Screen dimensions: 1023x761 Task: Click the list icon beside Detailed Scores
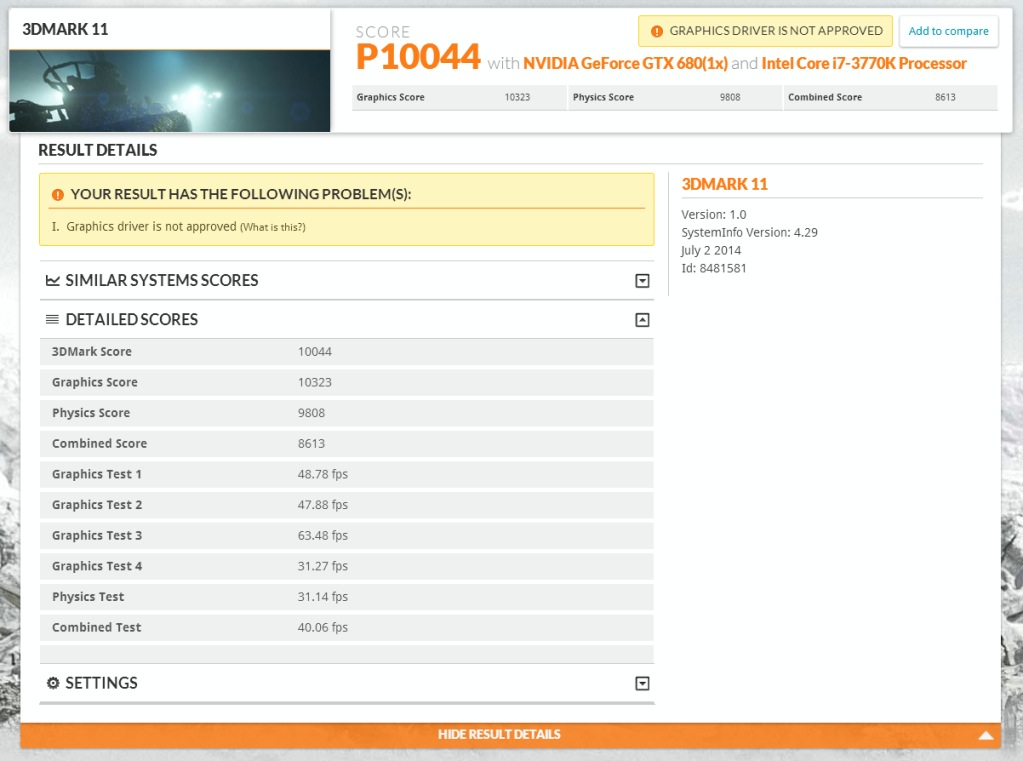click(53, 320)
